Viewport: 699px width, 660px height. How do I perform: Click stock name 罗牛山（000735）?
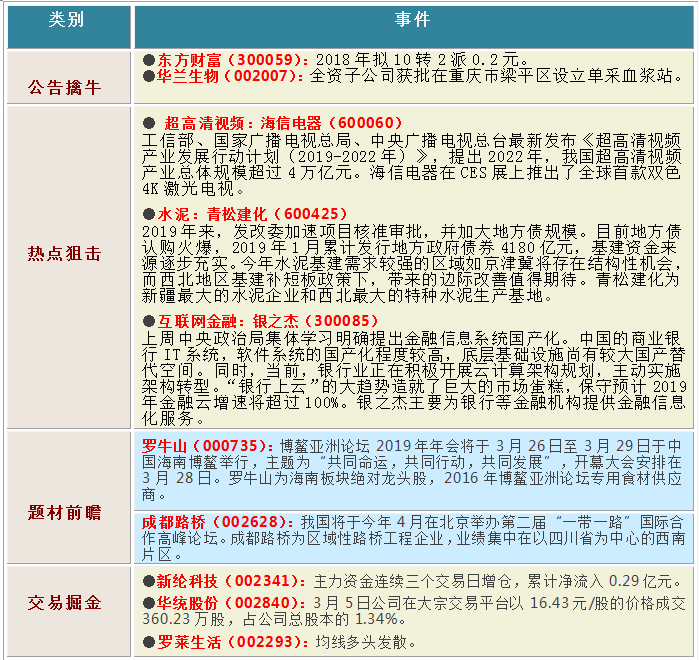coord(205,446)
